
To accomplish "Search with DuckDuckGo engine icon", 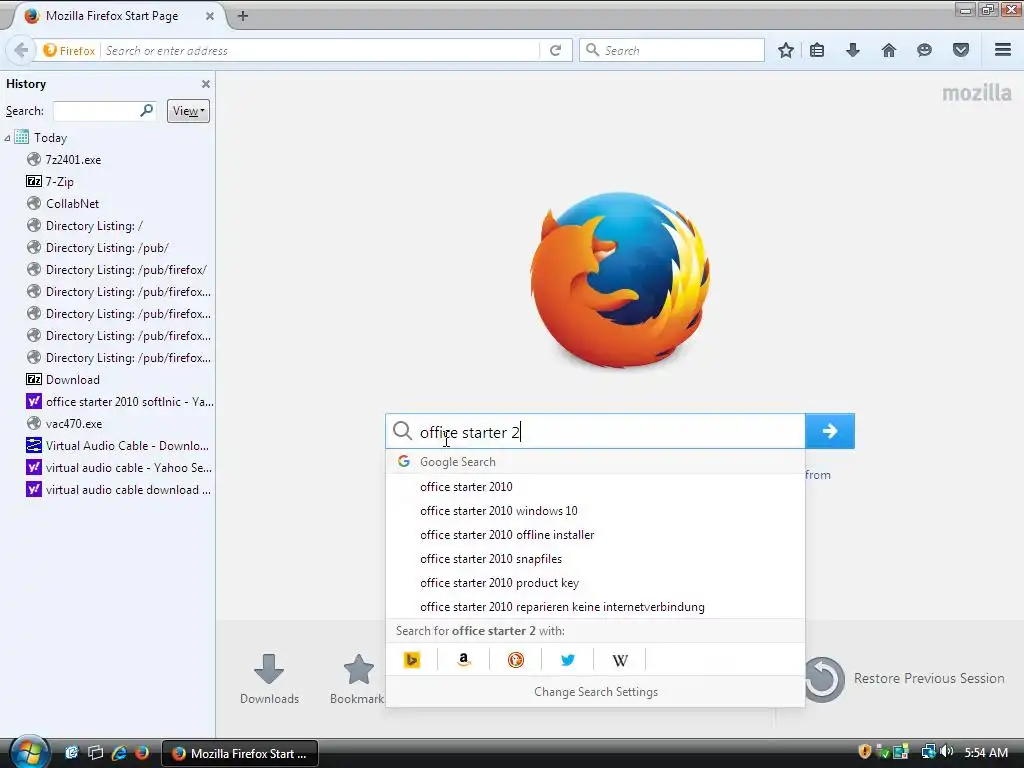I will (x=516, y=660).
